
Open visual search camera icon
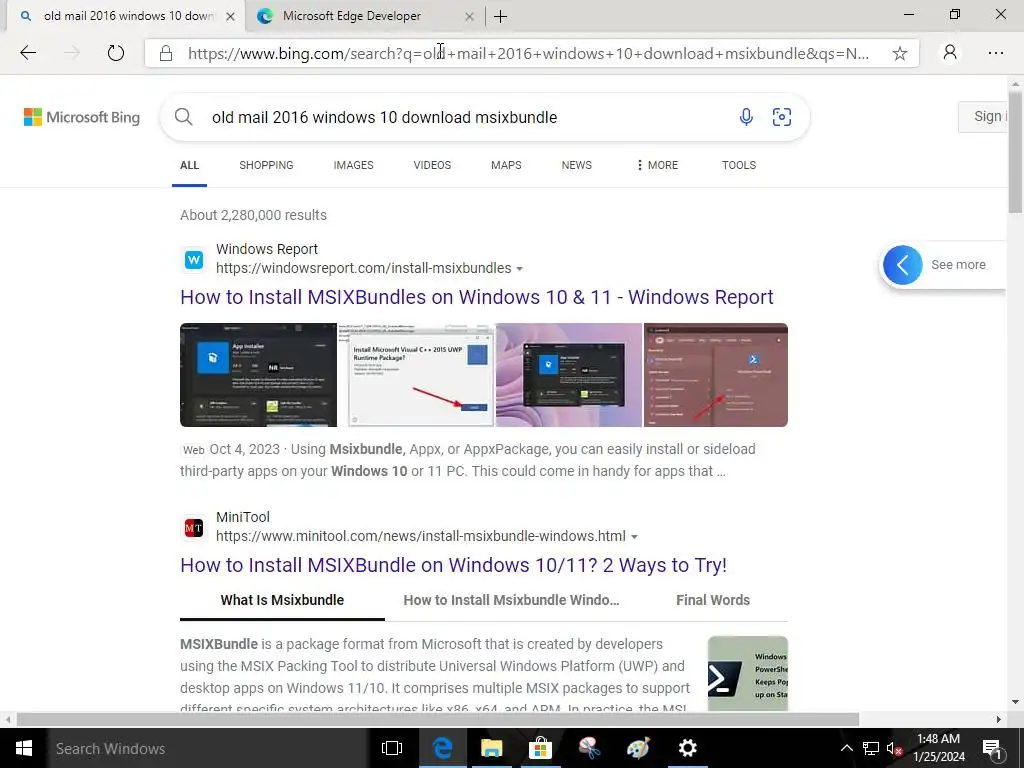(782, 117)
